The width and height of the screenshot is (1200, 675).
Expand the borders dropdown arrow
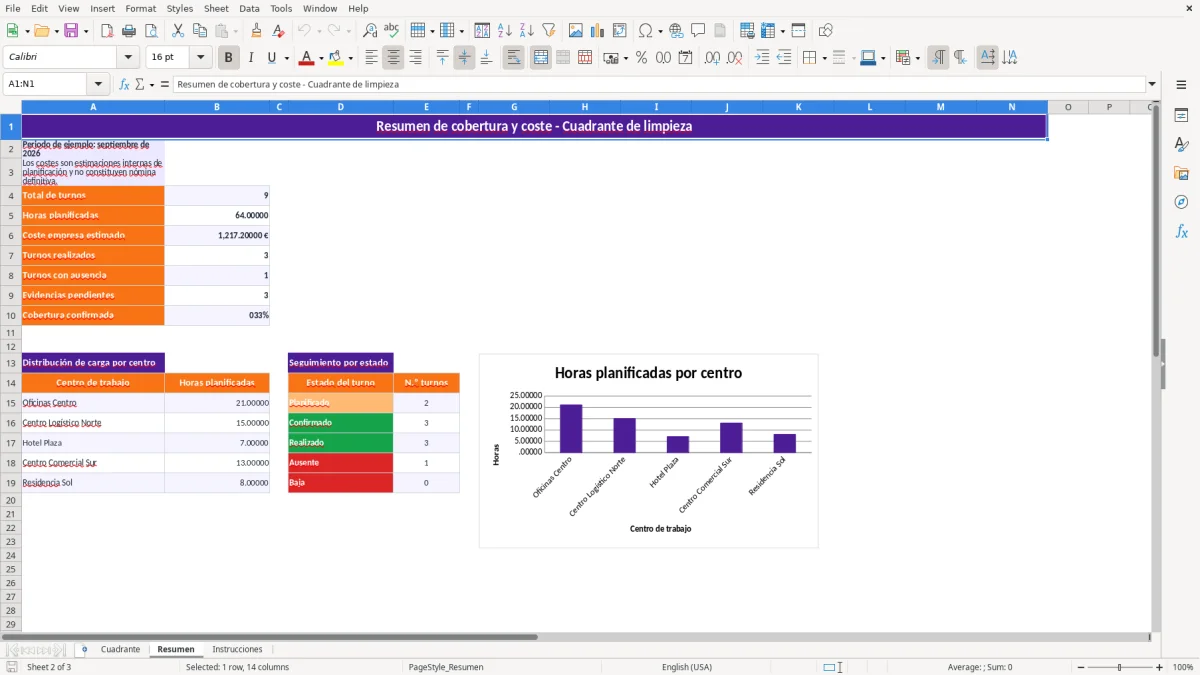[824, 58]
